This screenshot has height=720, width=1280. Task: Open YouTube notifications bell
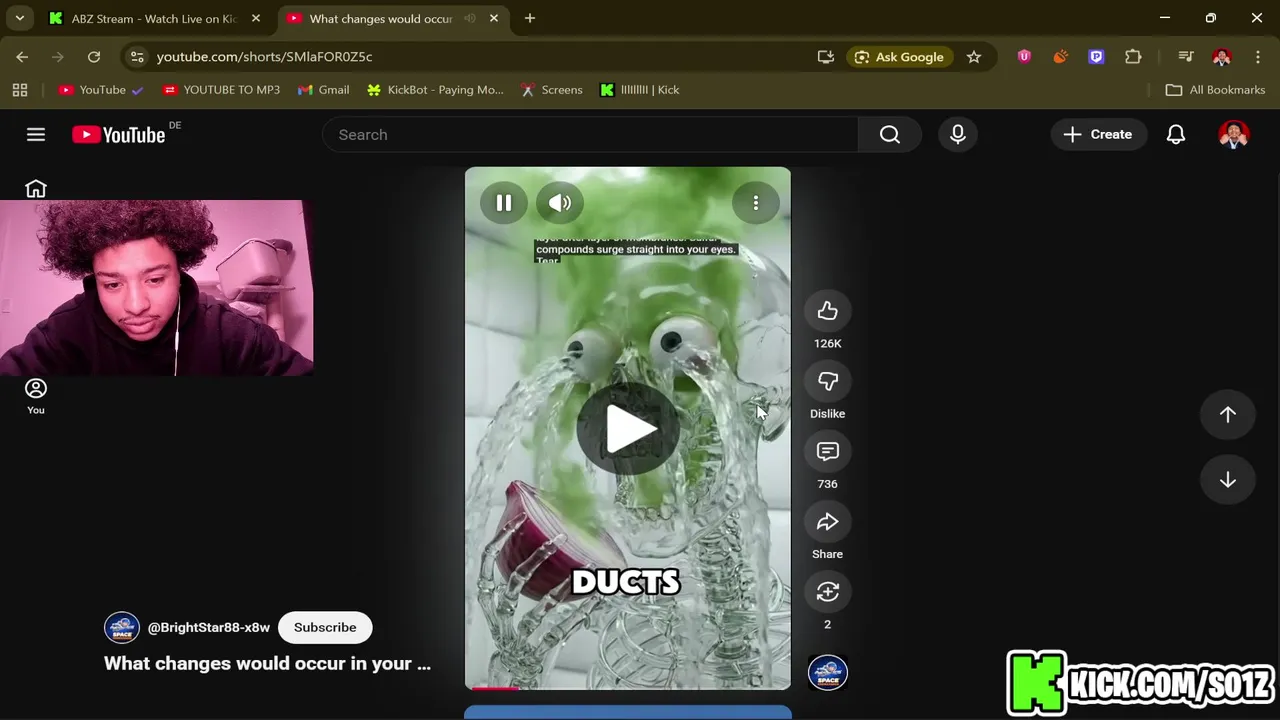coord(1176,134)
